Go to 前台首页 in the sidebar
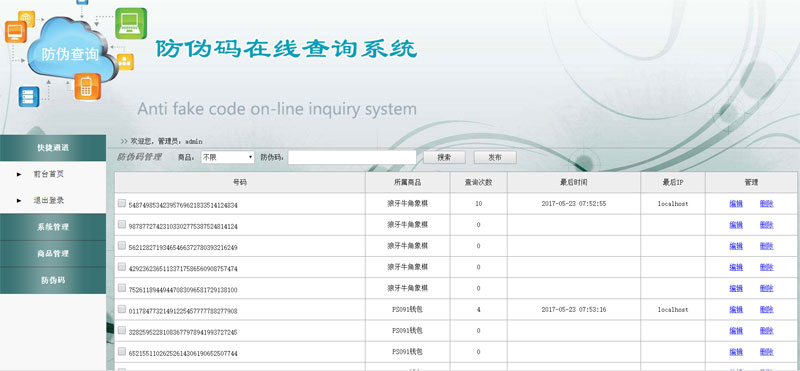 coord(49,174)
